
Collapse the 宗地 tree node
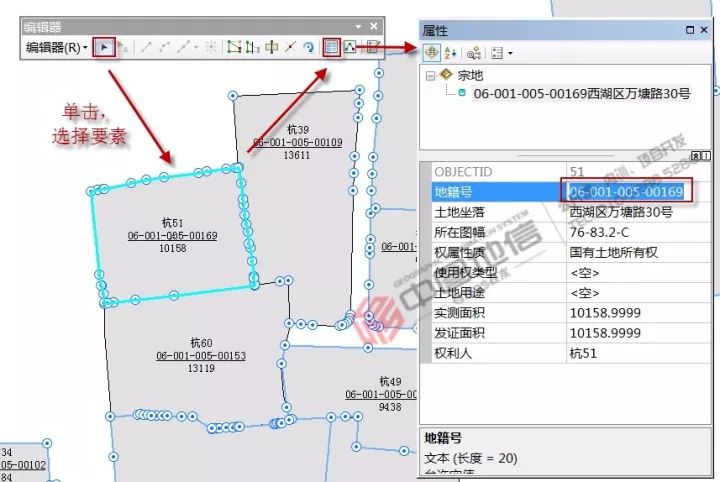coord(430,76)
